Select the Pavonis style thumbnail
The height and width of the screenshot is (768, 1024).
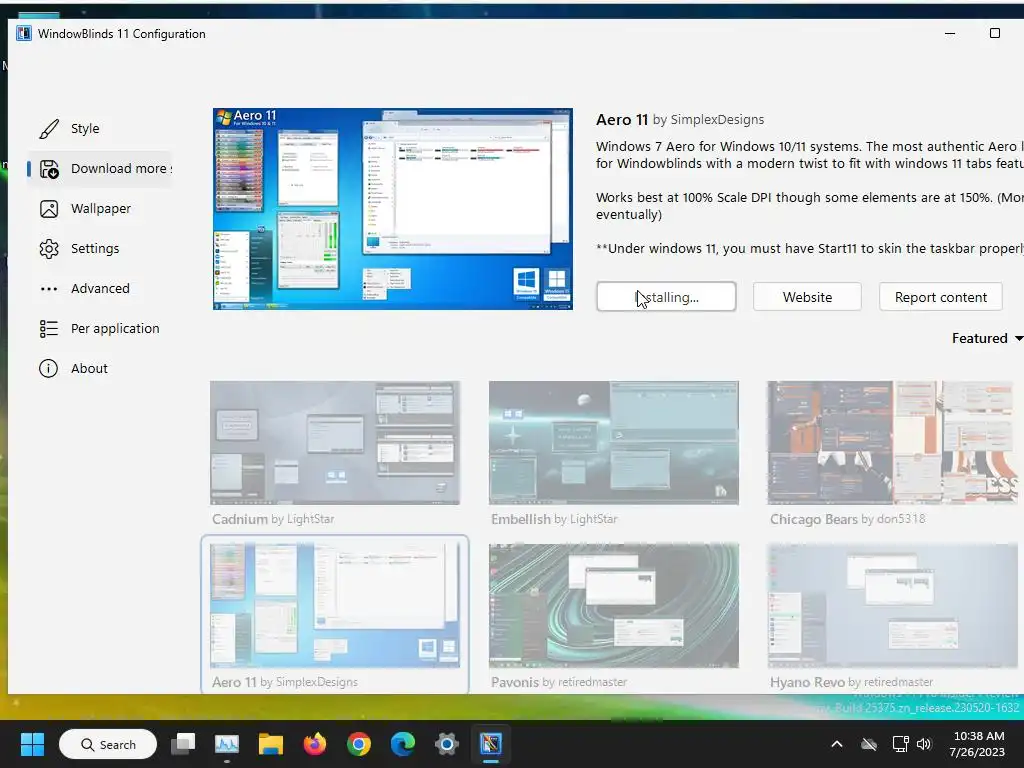point(614,605)
